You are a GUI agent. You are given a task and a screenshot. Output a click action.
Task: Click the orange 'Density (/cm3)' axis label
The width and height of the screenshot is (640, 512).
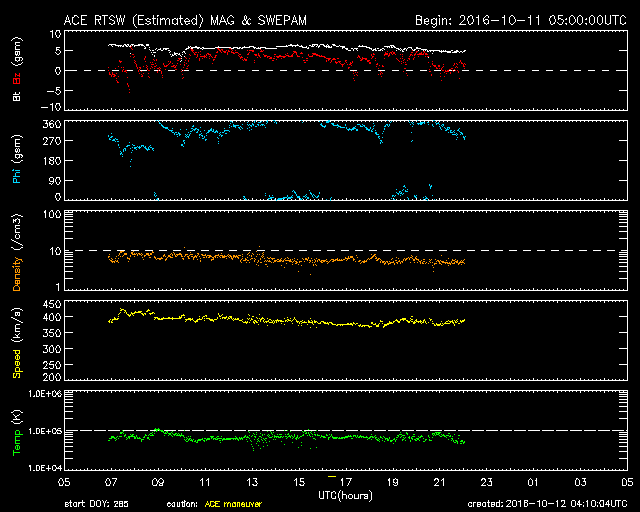pos(16,252)
